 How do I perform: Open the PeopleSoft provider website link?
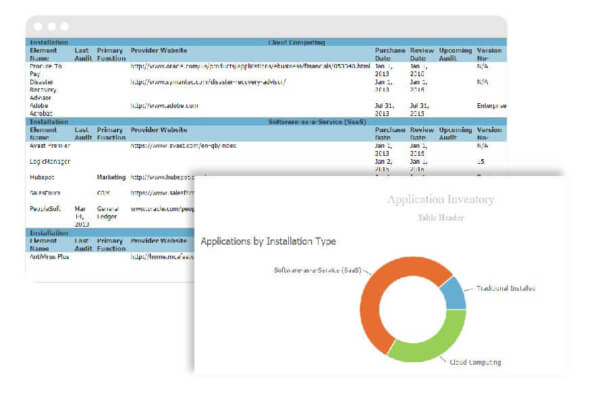tap(162, 209)
